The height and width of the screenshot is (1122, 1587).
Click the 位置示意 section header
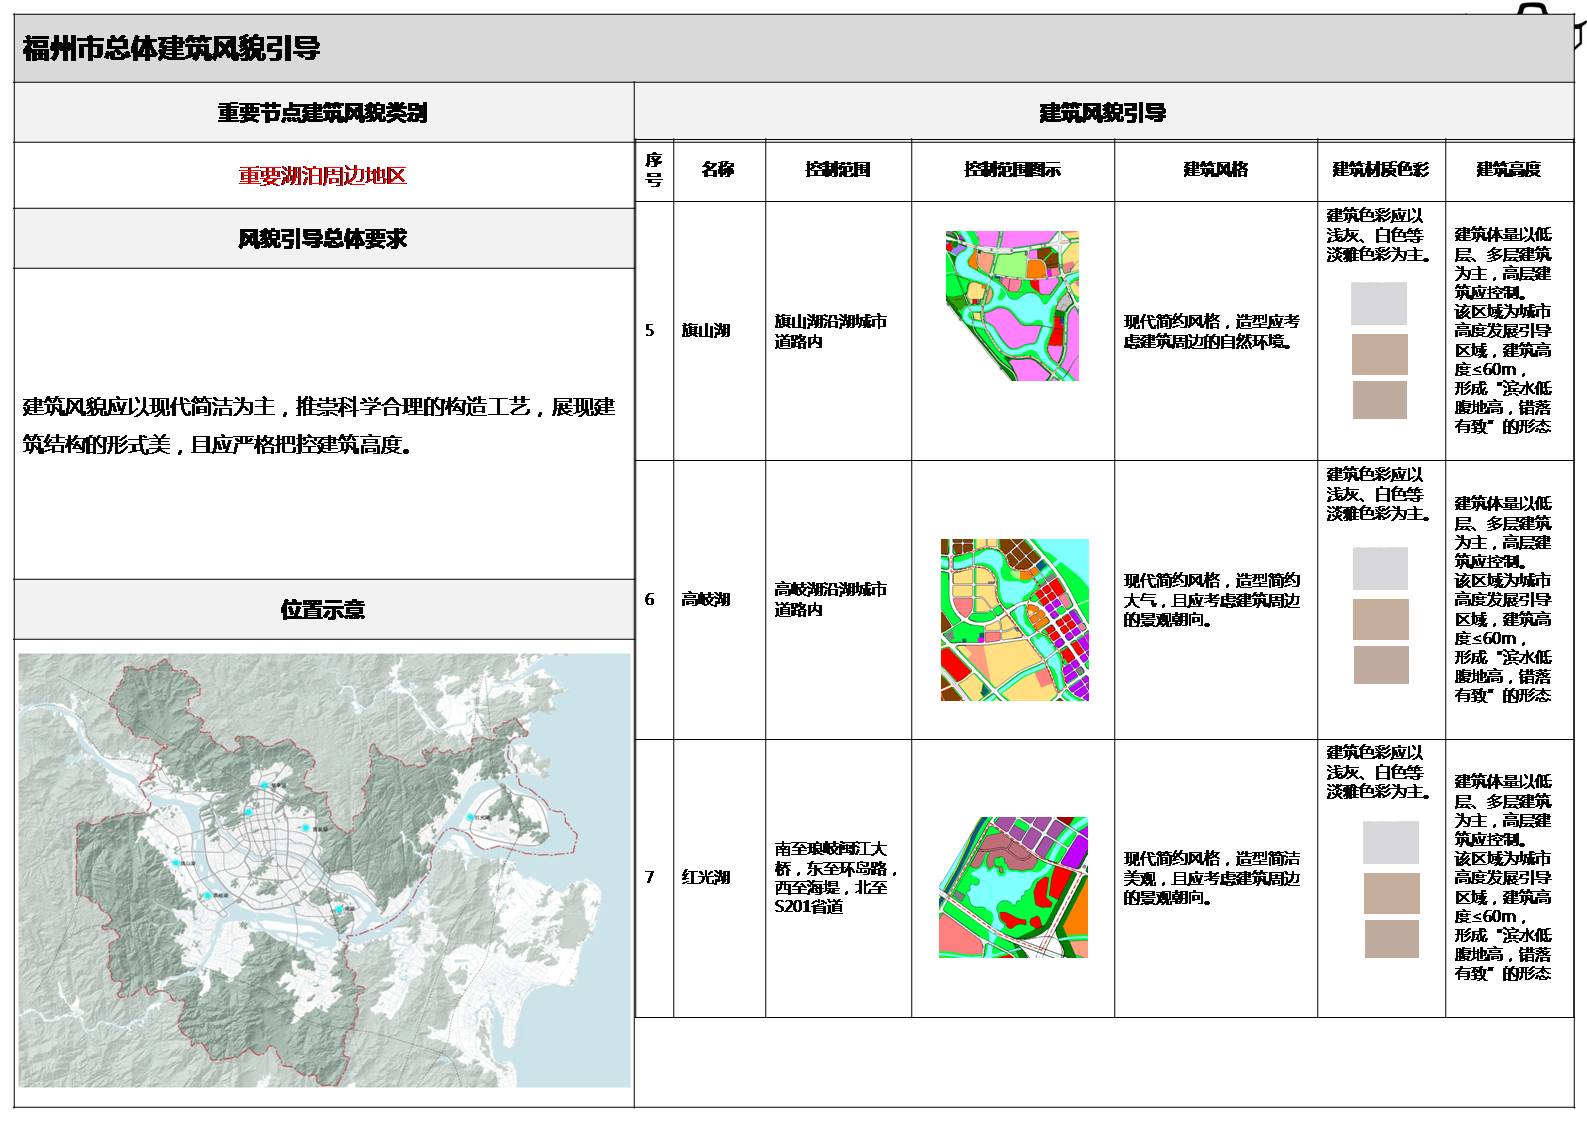(x=323, y=609)
